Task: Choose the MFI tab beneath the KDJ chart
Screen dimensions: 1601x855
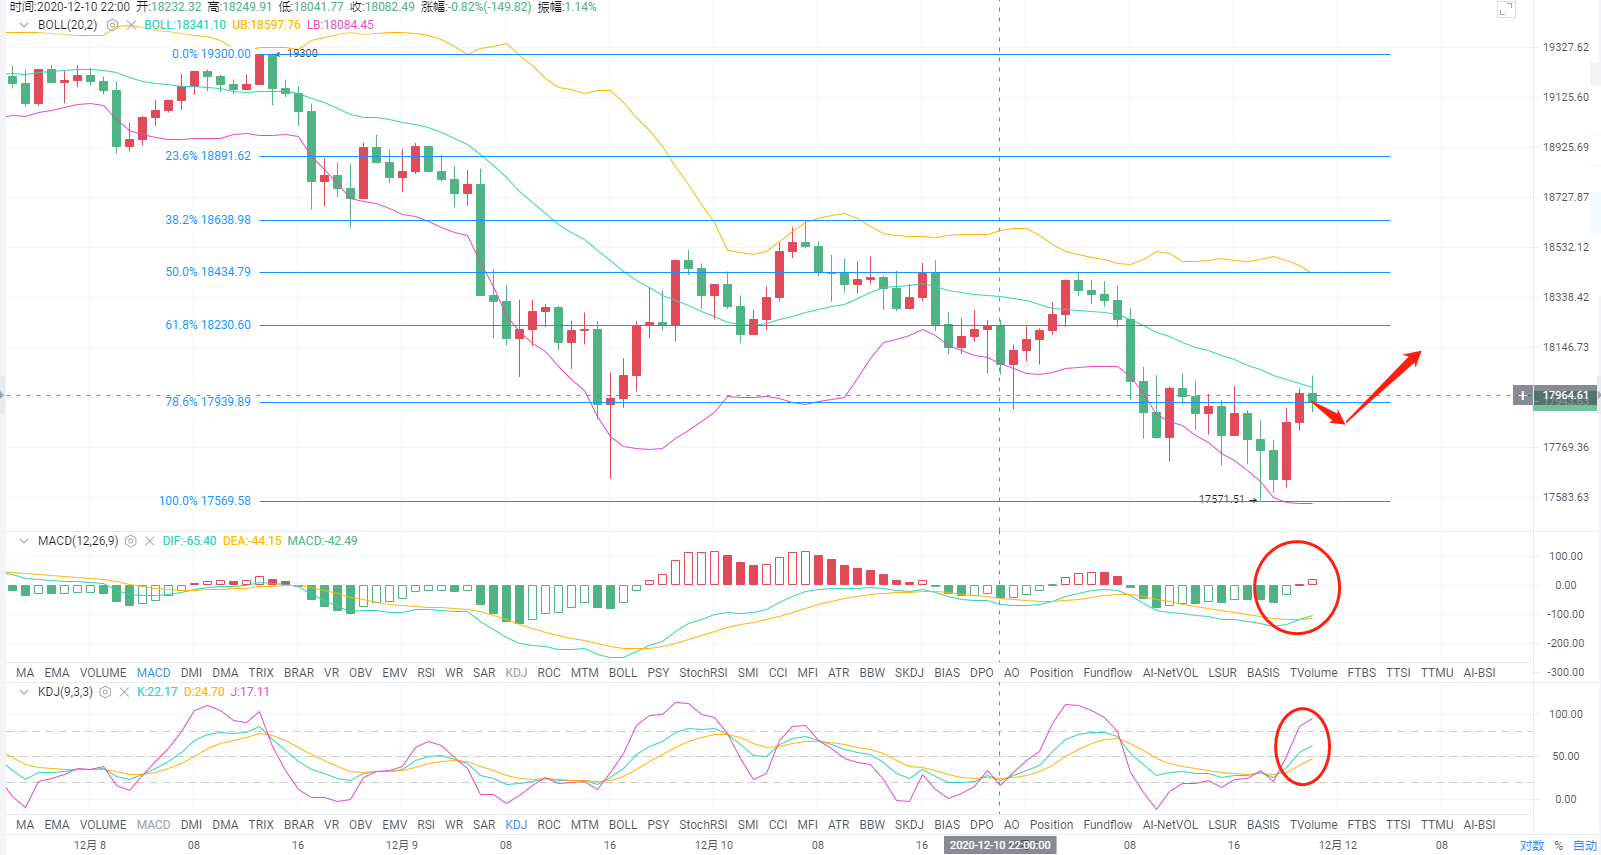Action: (x=808, y=825)
